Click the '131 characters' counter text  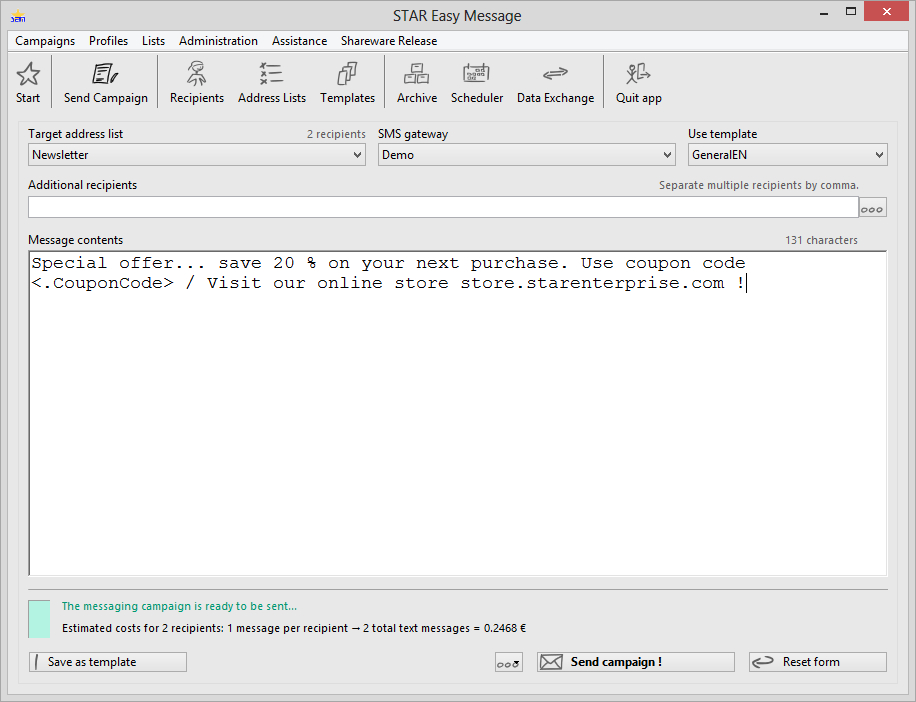(821, 240)
